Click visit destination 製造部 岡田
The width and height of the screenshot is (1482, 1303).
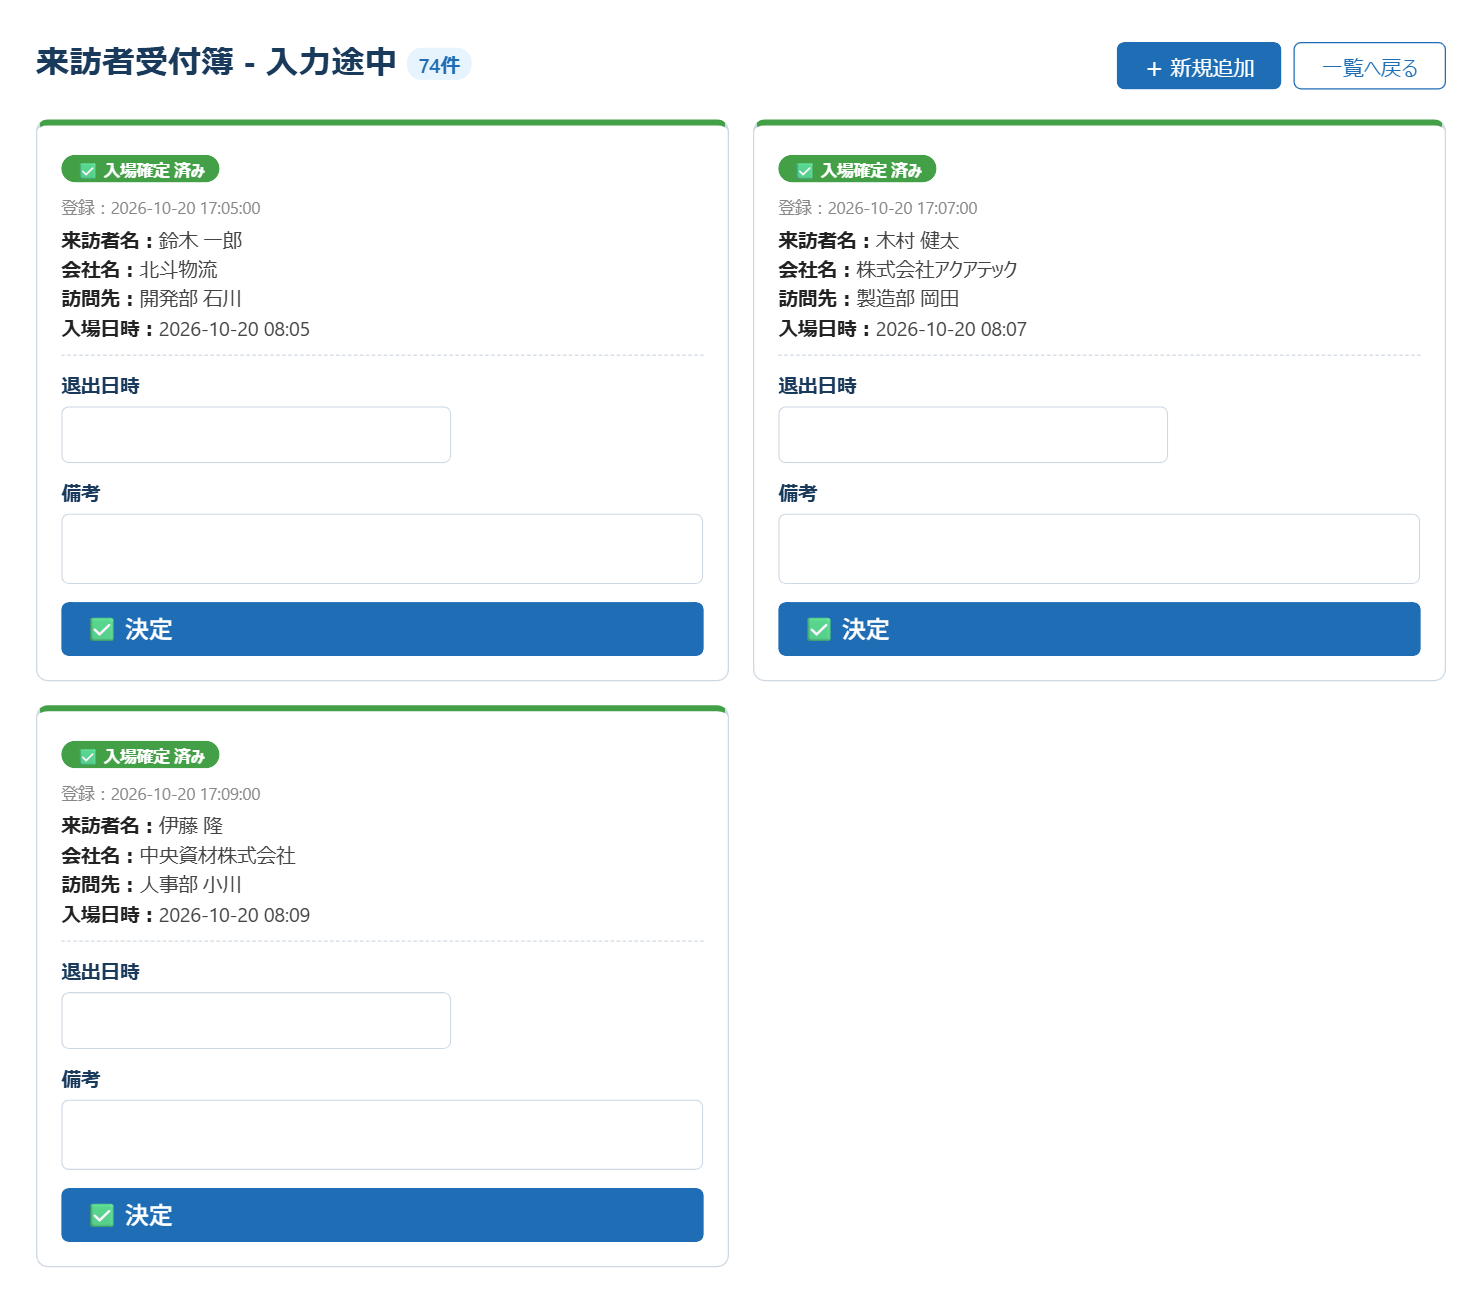click(908, 299)
